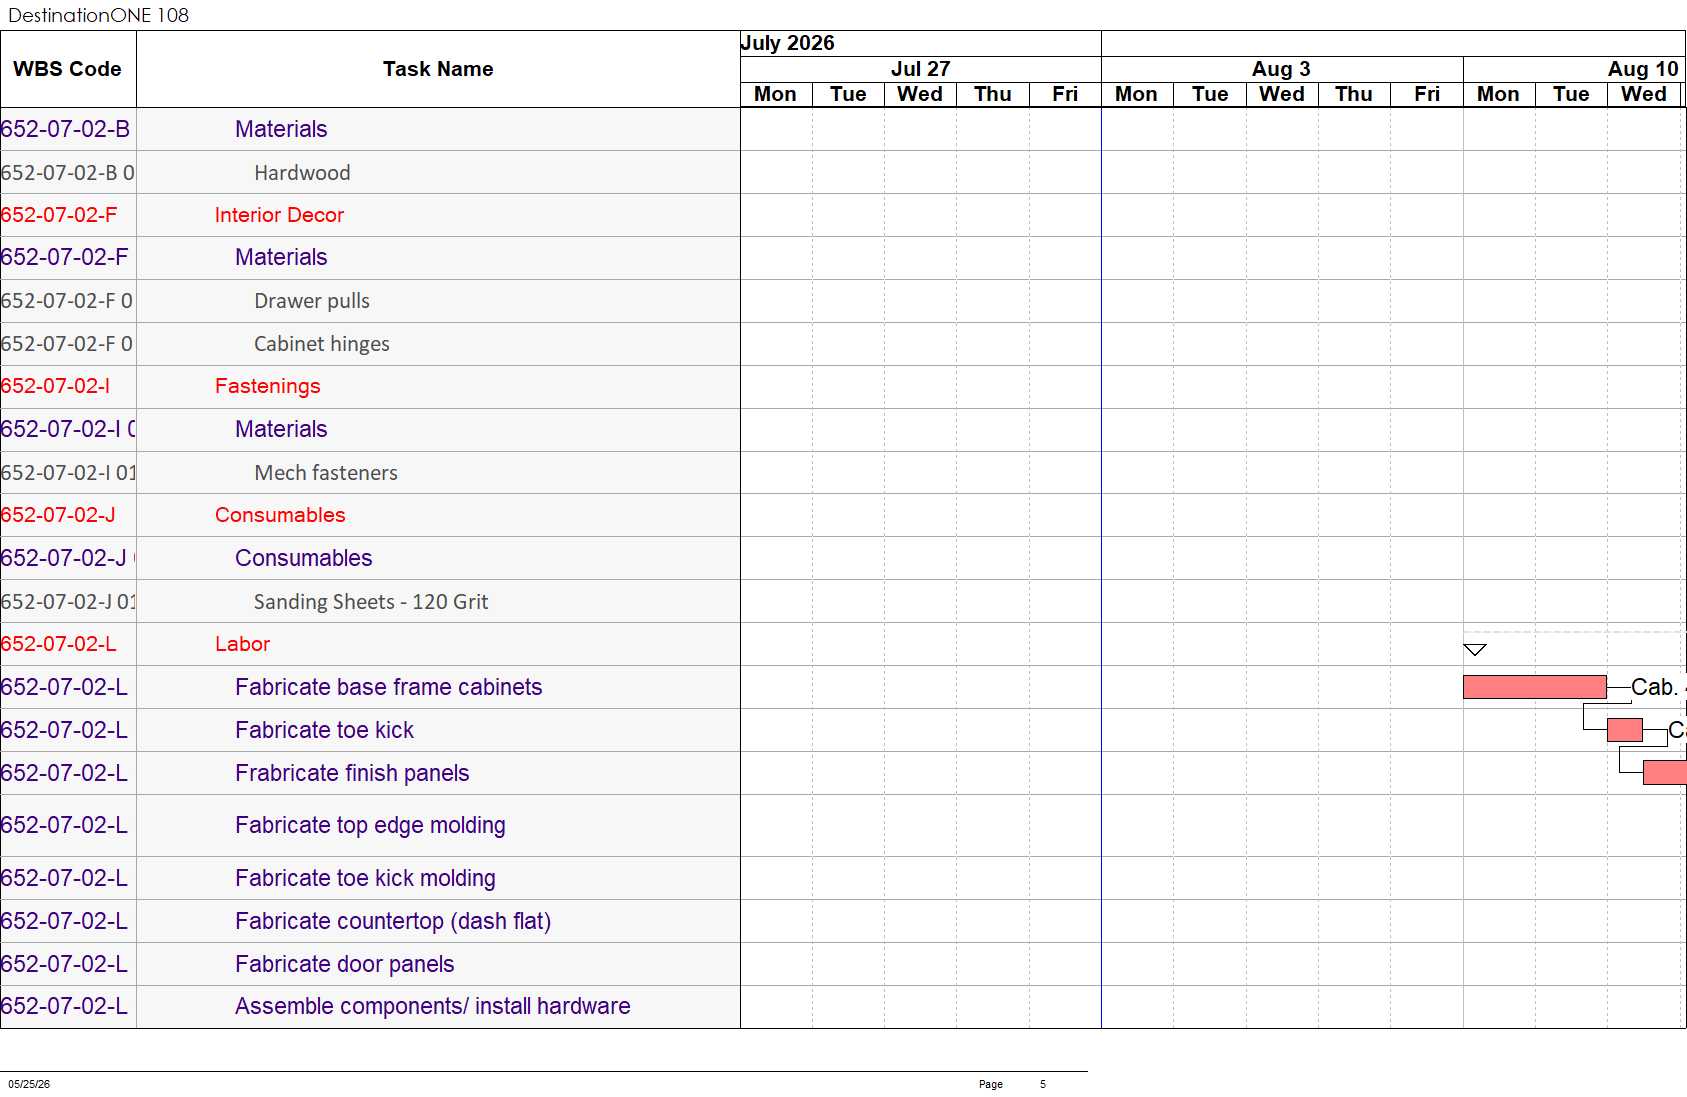Select the Fabricate toe kick Gantt bar
This screenshot has width=1687, height=1097.
1624,730
